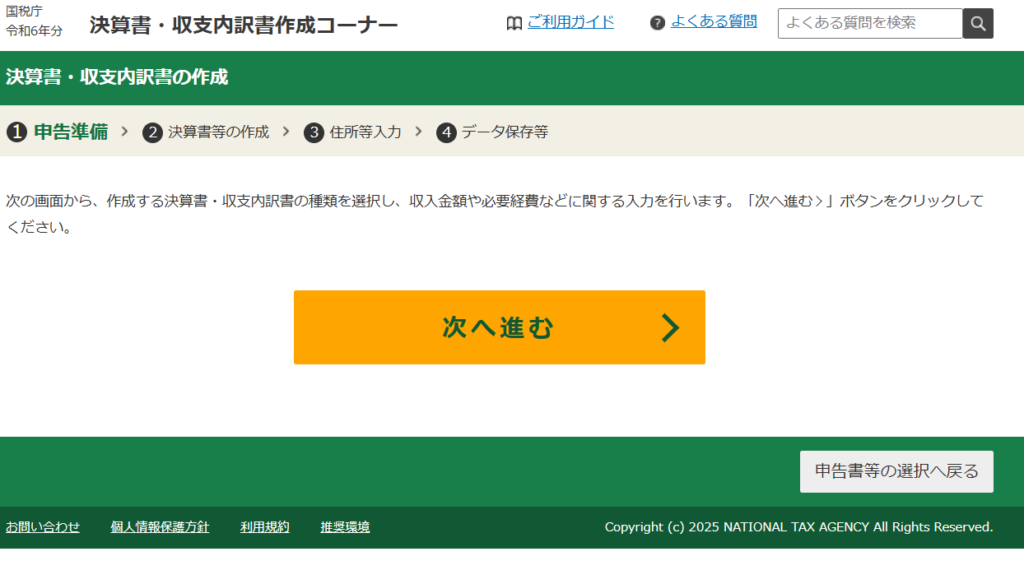Click the arrow chevron on the orange button
Viewport: 1024px width, 570px height.
tap(670, 327)
